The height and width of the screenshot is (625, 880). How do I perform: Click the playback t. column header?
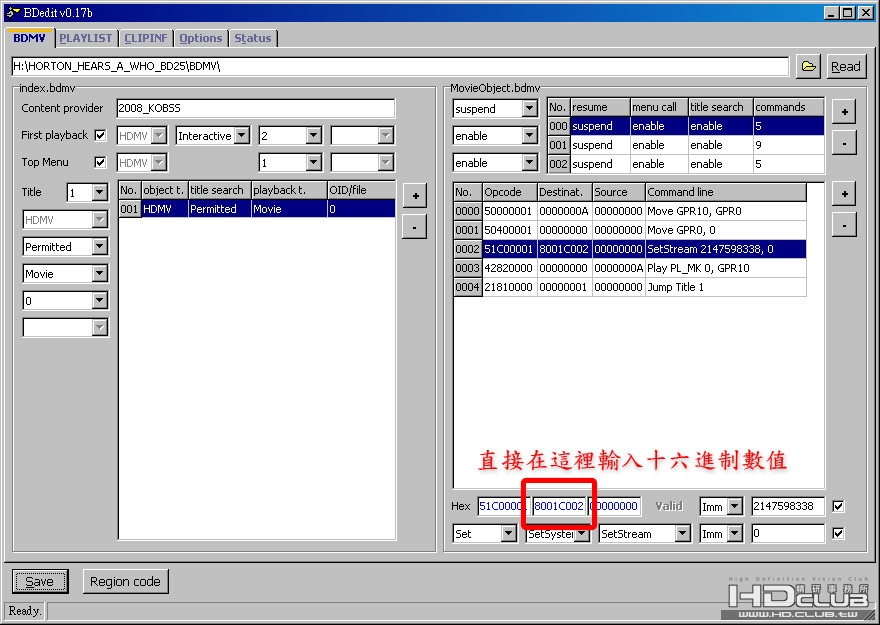289,190
